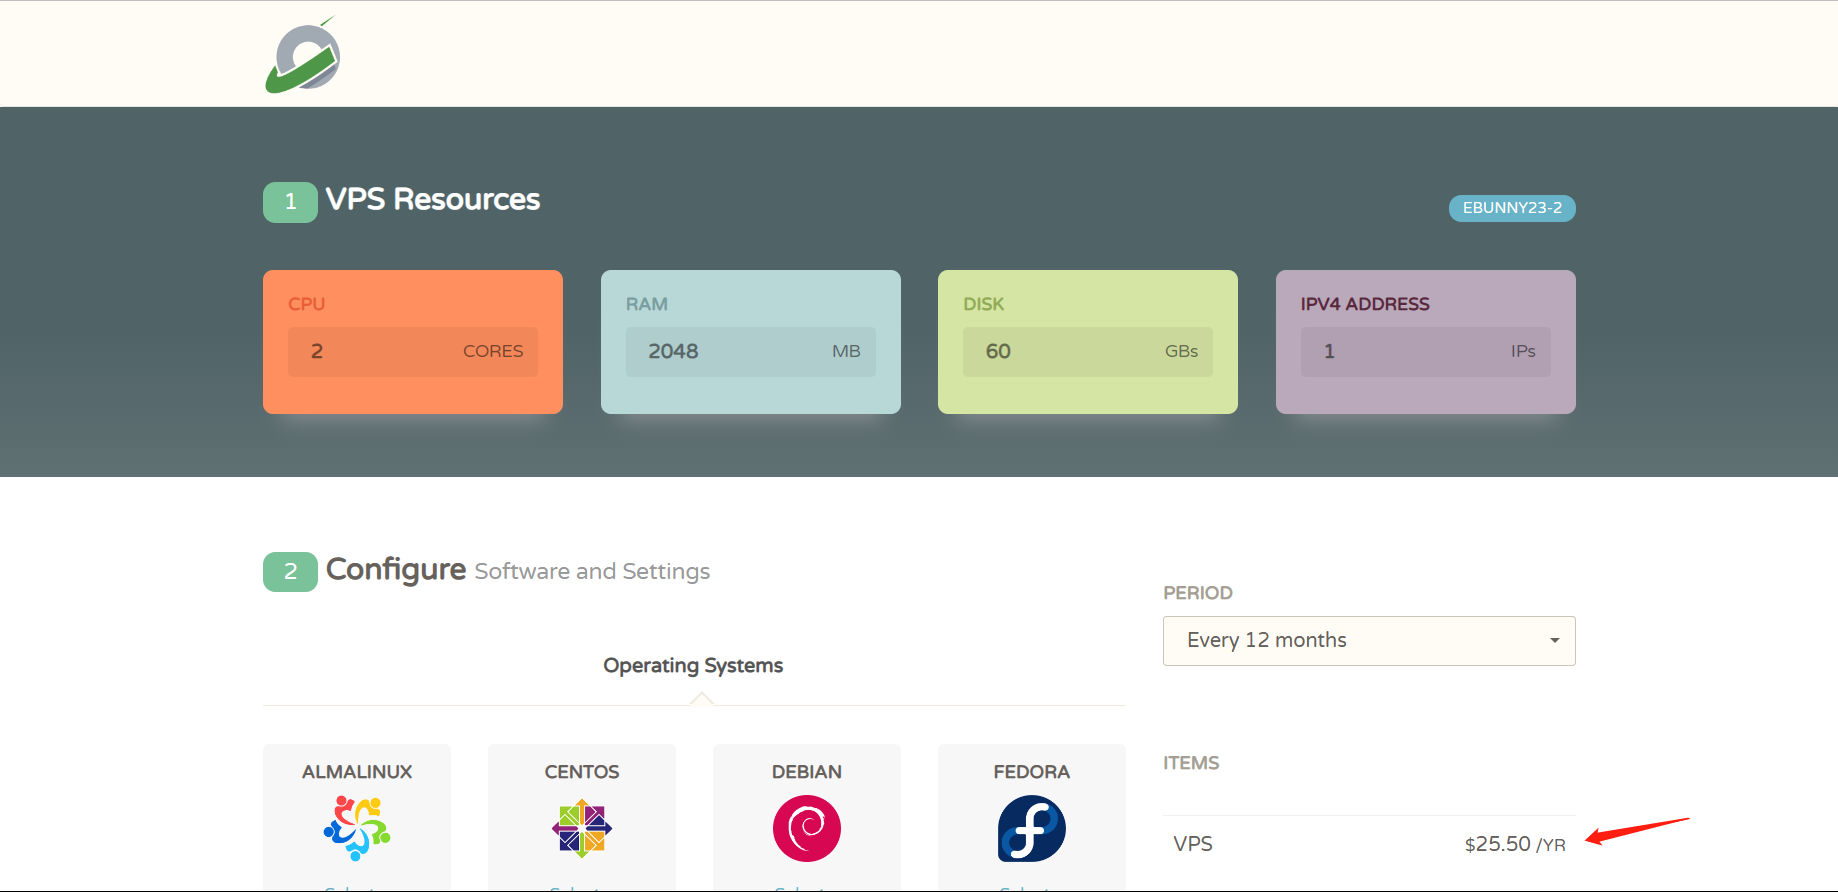Screen dimensions: 1838x892
Task: Click the site logo in the header
Action: [x=303, y=57]
